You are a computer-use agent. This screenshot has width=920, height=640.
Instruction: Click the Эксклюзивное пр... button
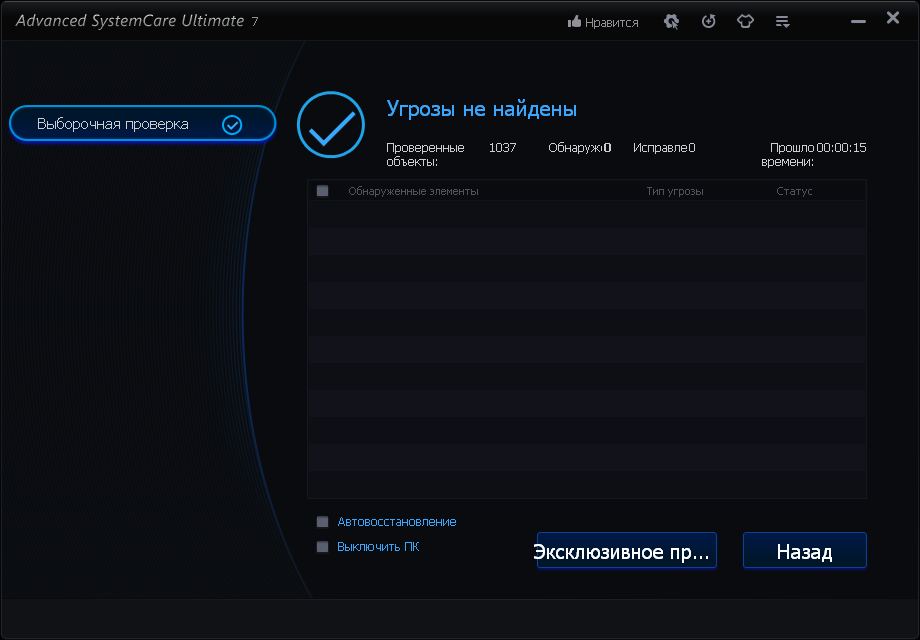(627, 550)
